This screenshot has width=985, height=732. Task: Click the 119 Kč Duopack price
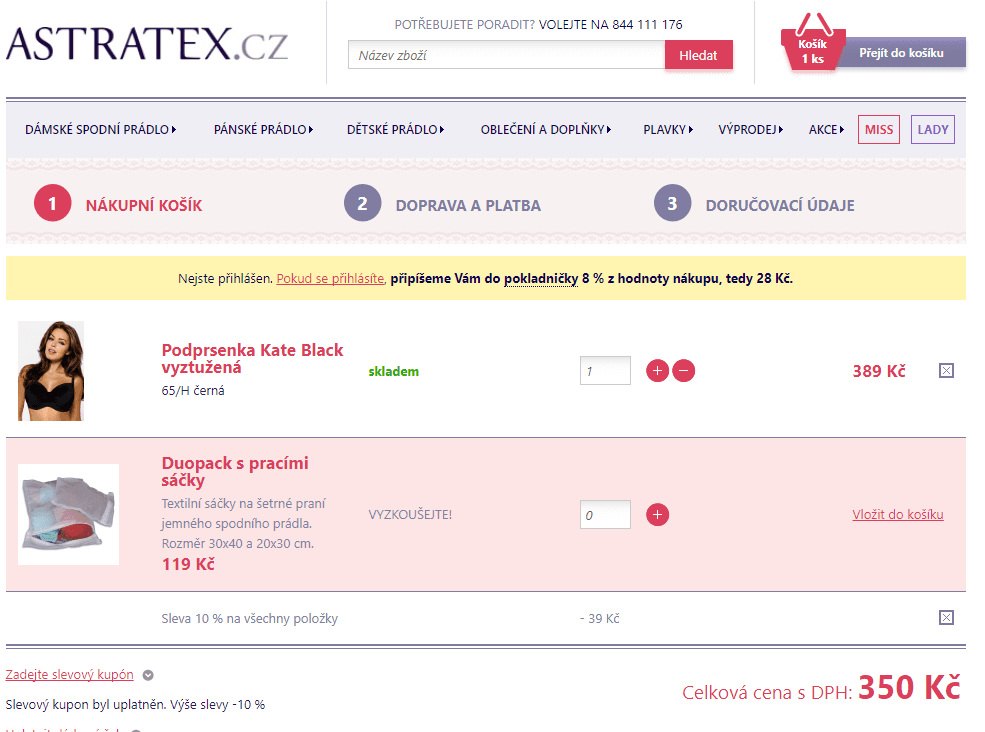click(x=188, y=564)
